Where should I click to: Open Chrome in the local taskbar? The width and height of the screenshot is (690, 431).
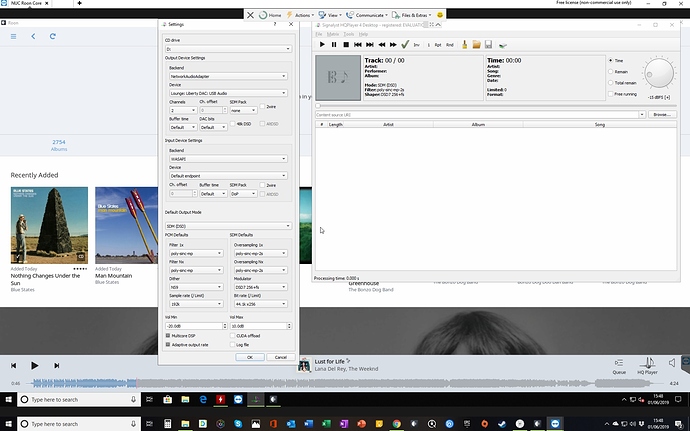pos(396,424)
